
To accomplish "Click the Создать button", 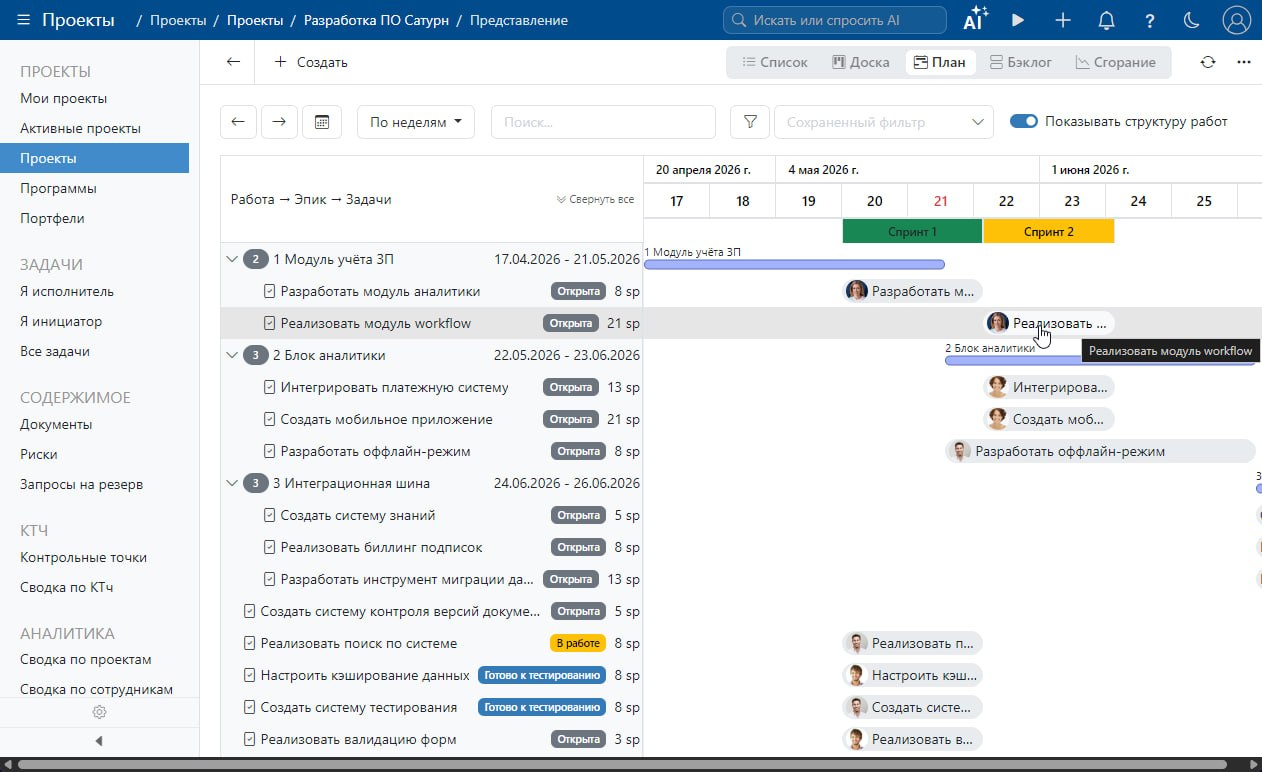I will (x=311, y=62).
